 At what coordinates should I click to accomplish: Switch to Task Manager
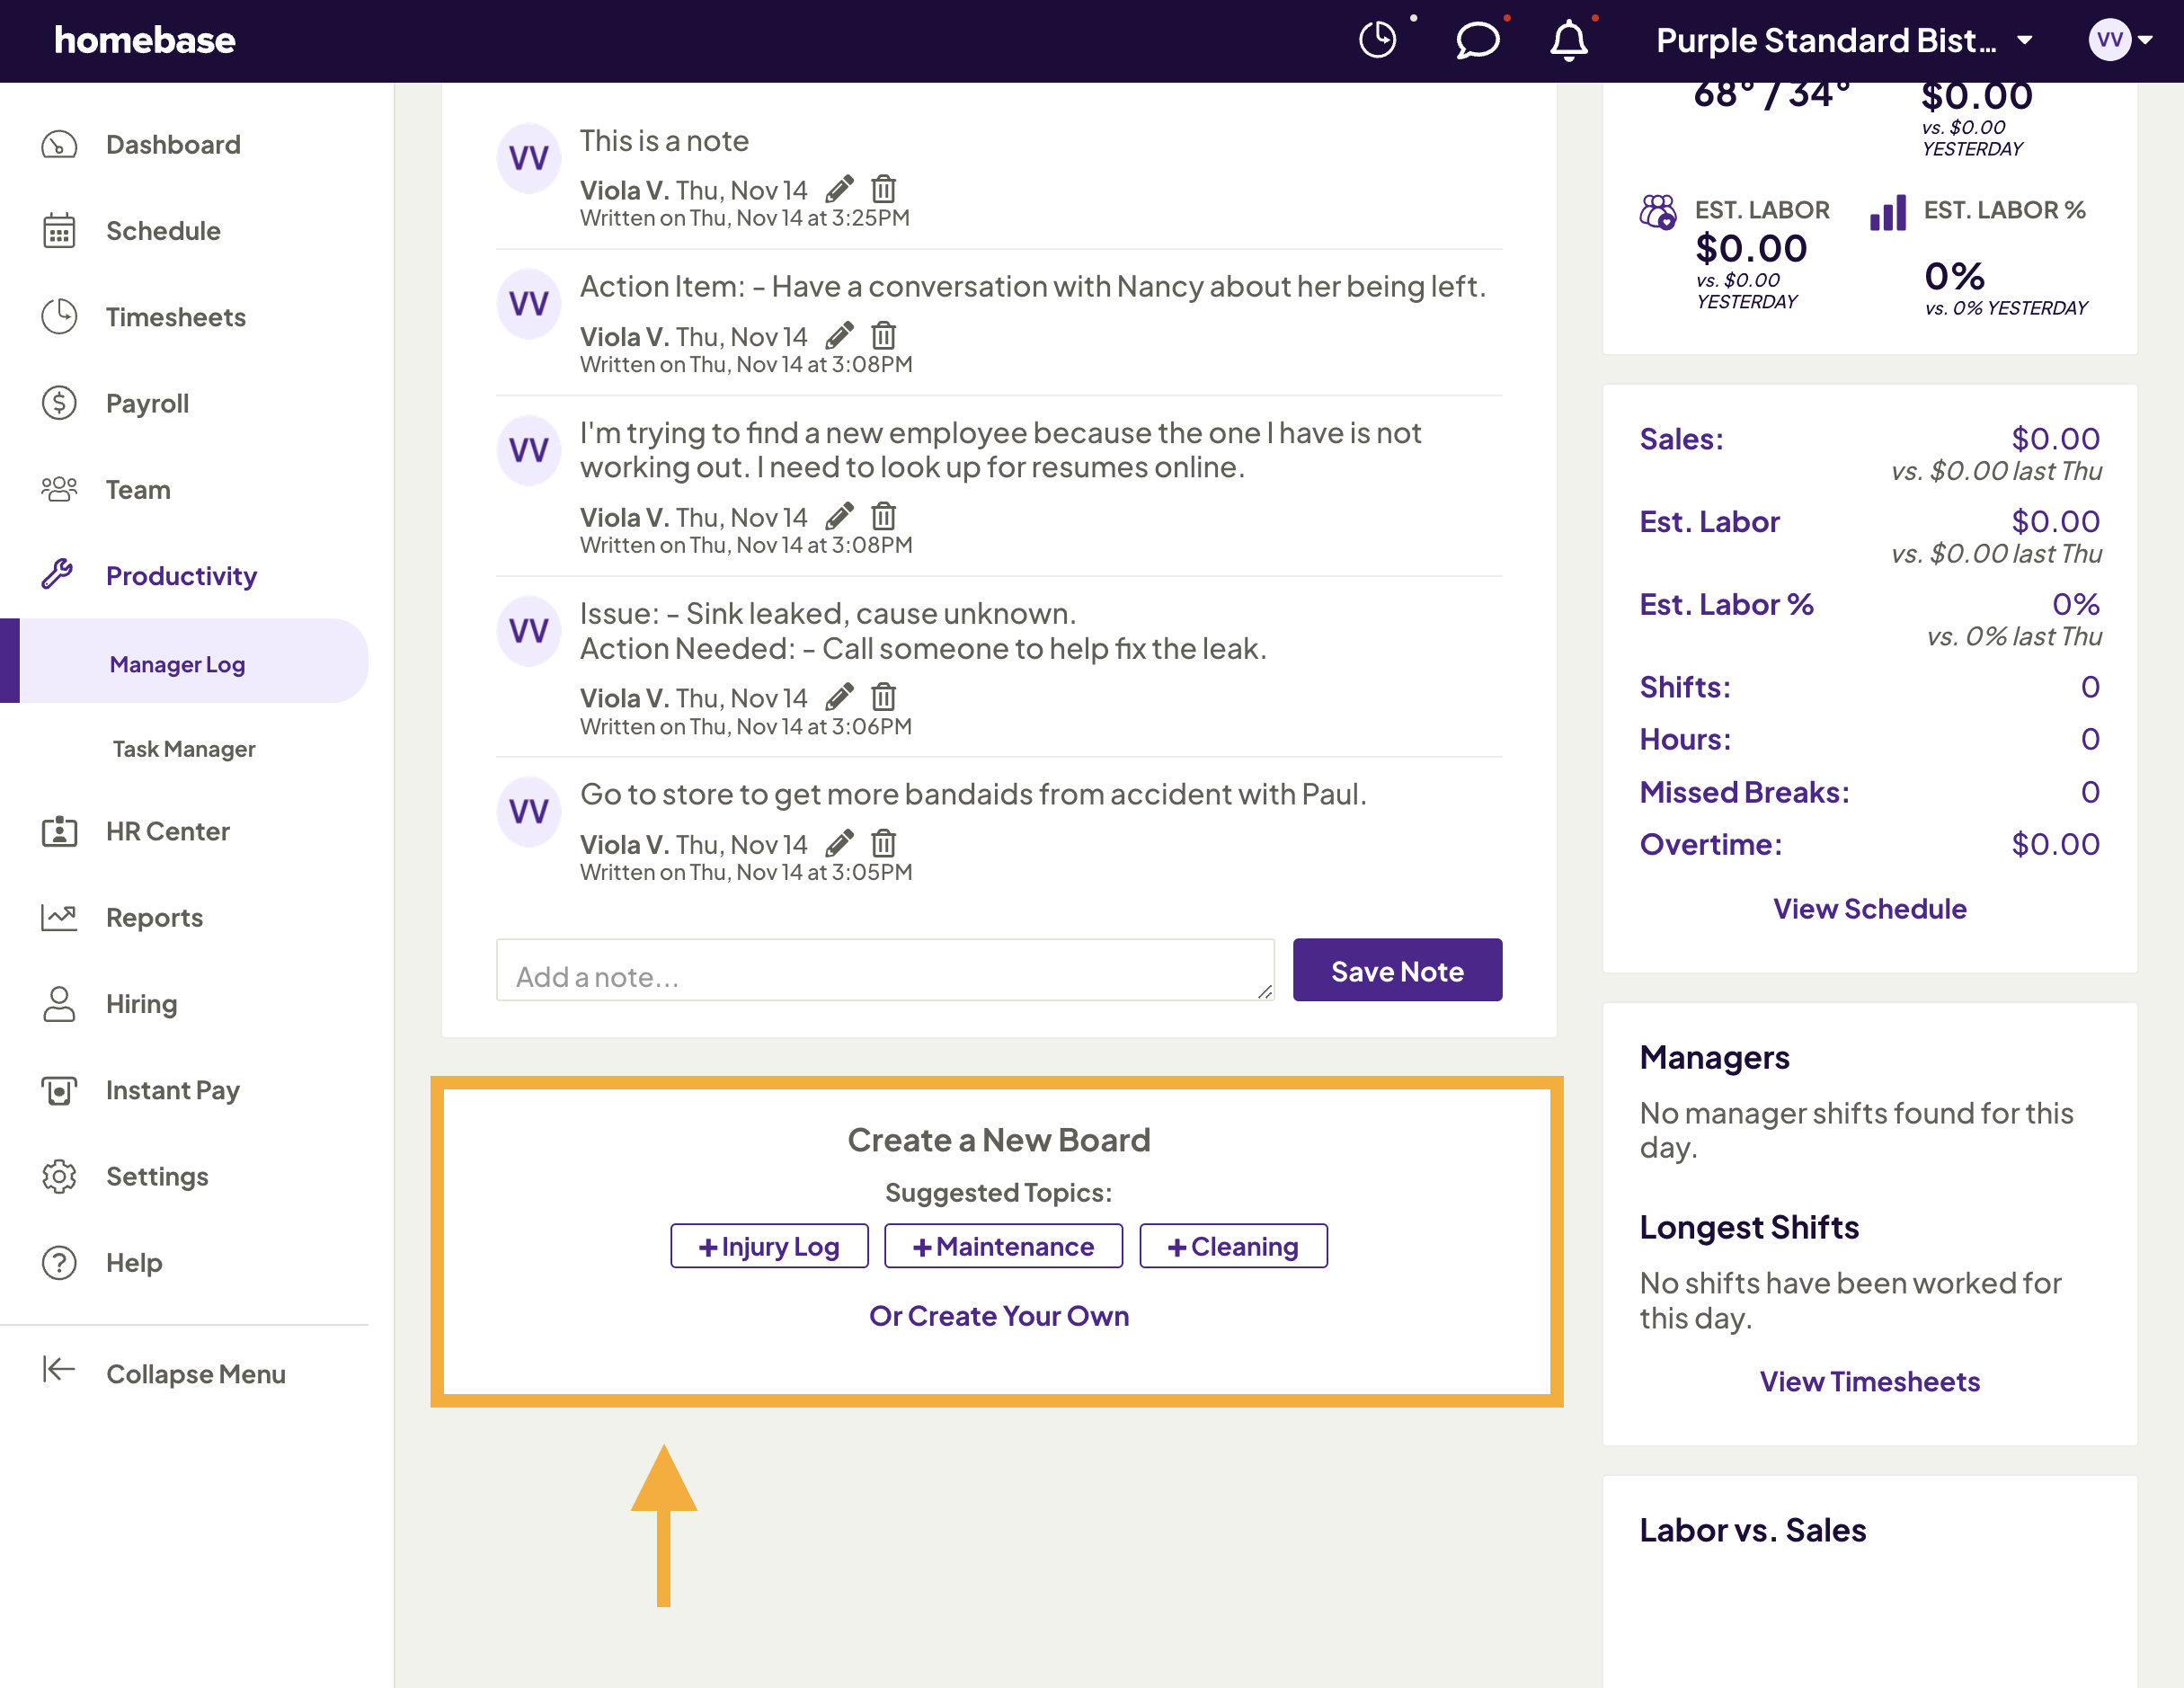click(183, 748)
